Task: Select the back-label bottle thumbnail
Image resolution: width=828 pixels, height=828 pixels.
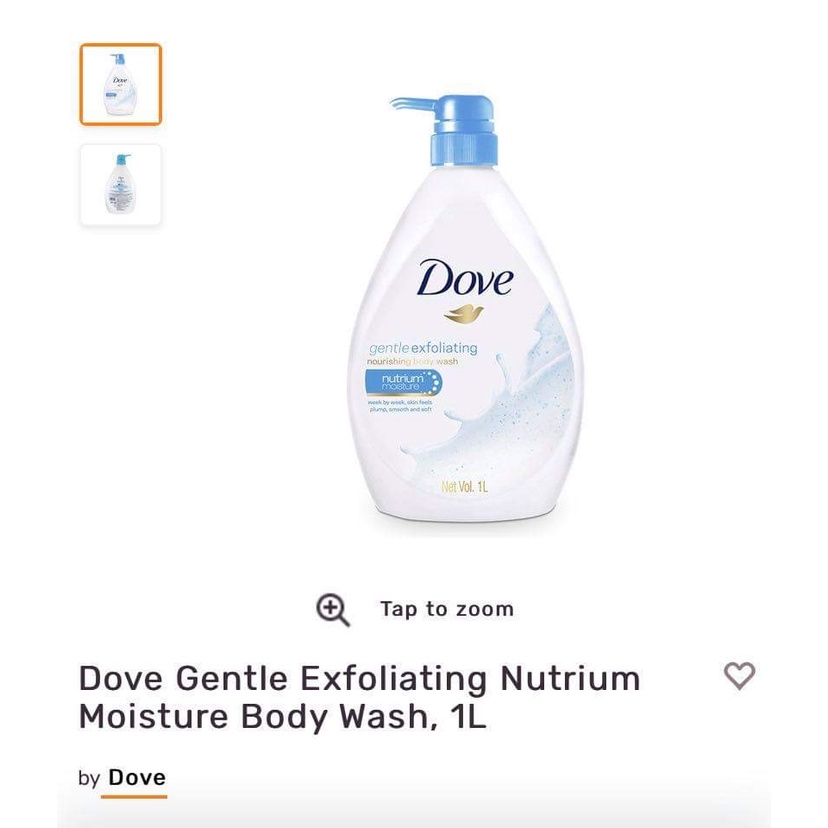Action: [120, 184]
